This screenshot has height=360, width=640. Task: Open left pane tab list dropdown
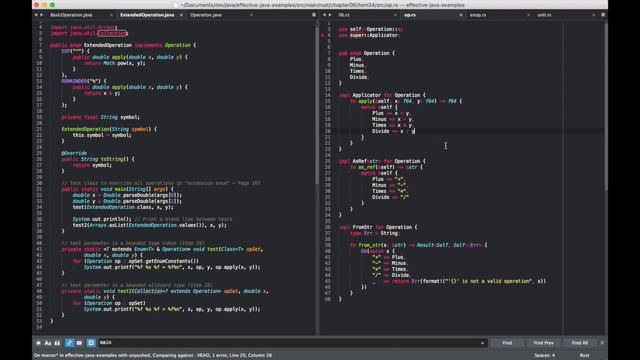(x=314, y=15)
